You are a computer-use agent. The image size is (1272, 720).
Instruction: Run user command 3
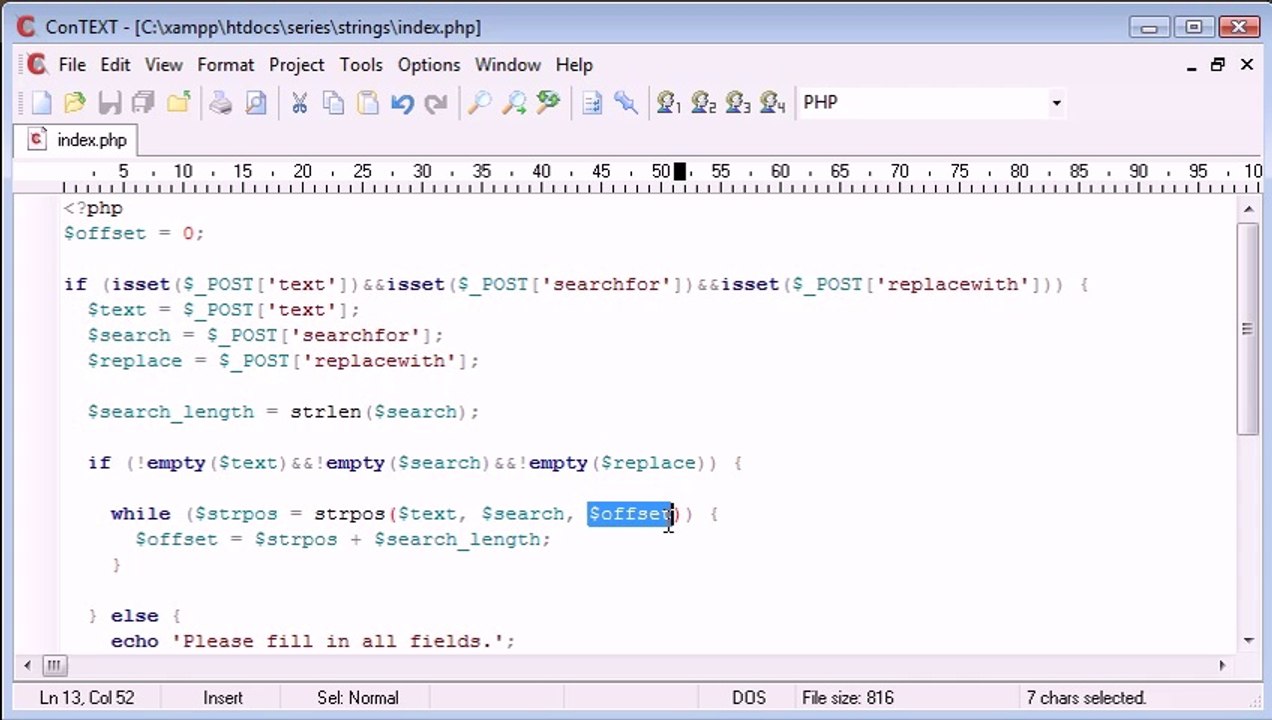(738, 102)
